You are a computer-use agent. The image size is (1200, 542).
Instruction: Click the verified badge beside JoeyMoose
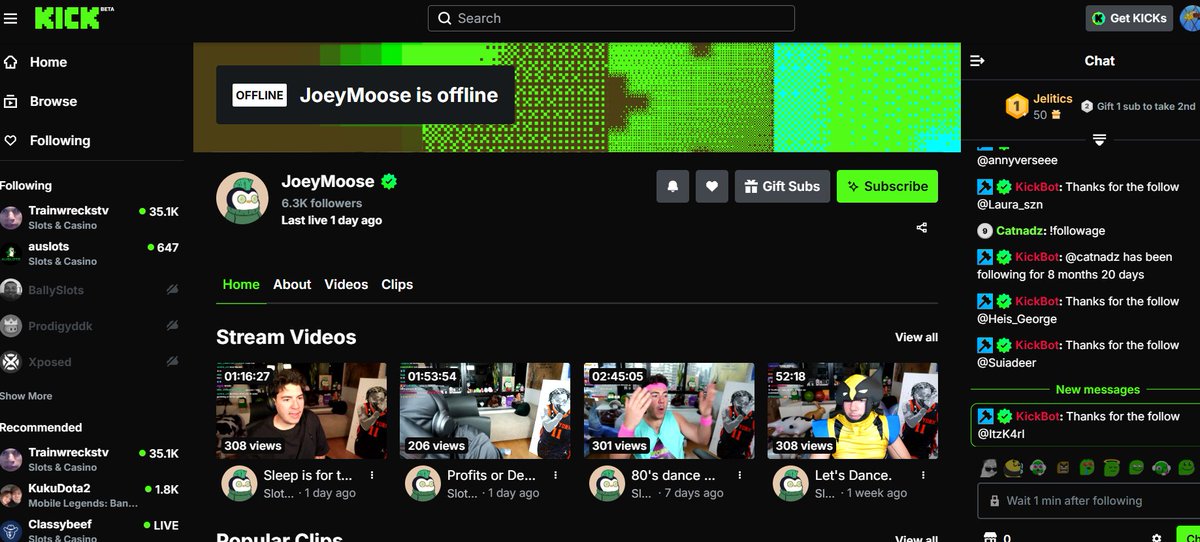pos(389,182)
